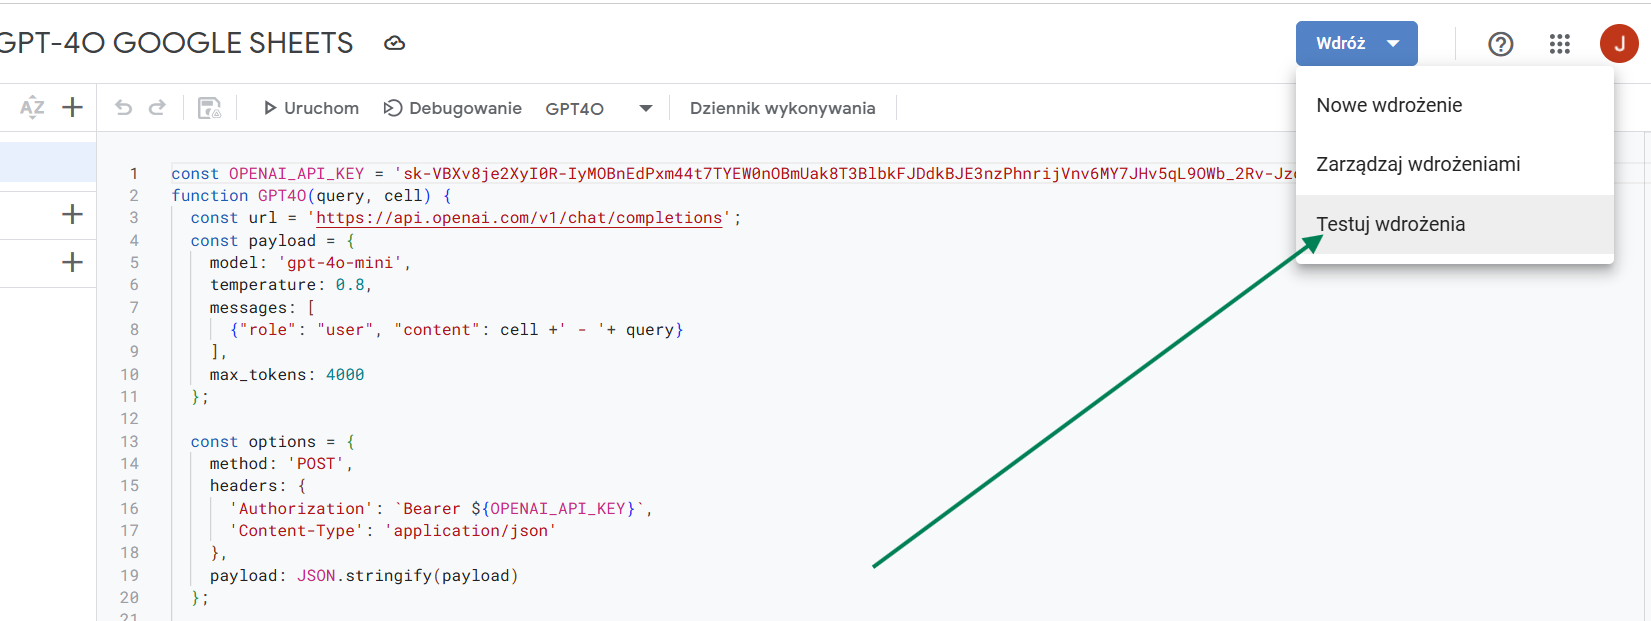
Task: Sort files alphabetically with AZ icon
Action: pos(32,108)
